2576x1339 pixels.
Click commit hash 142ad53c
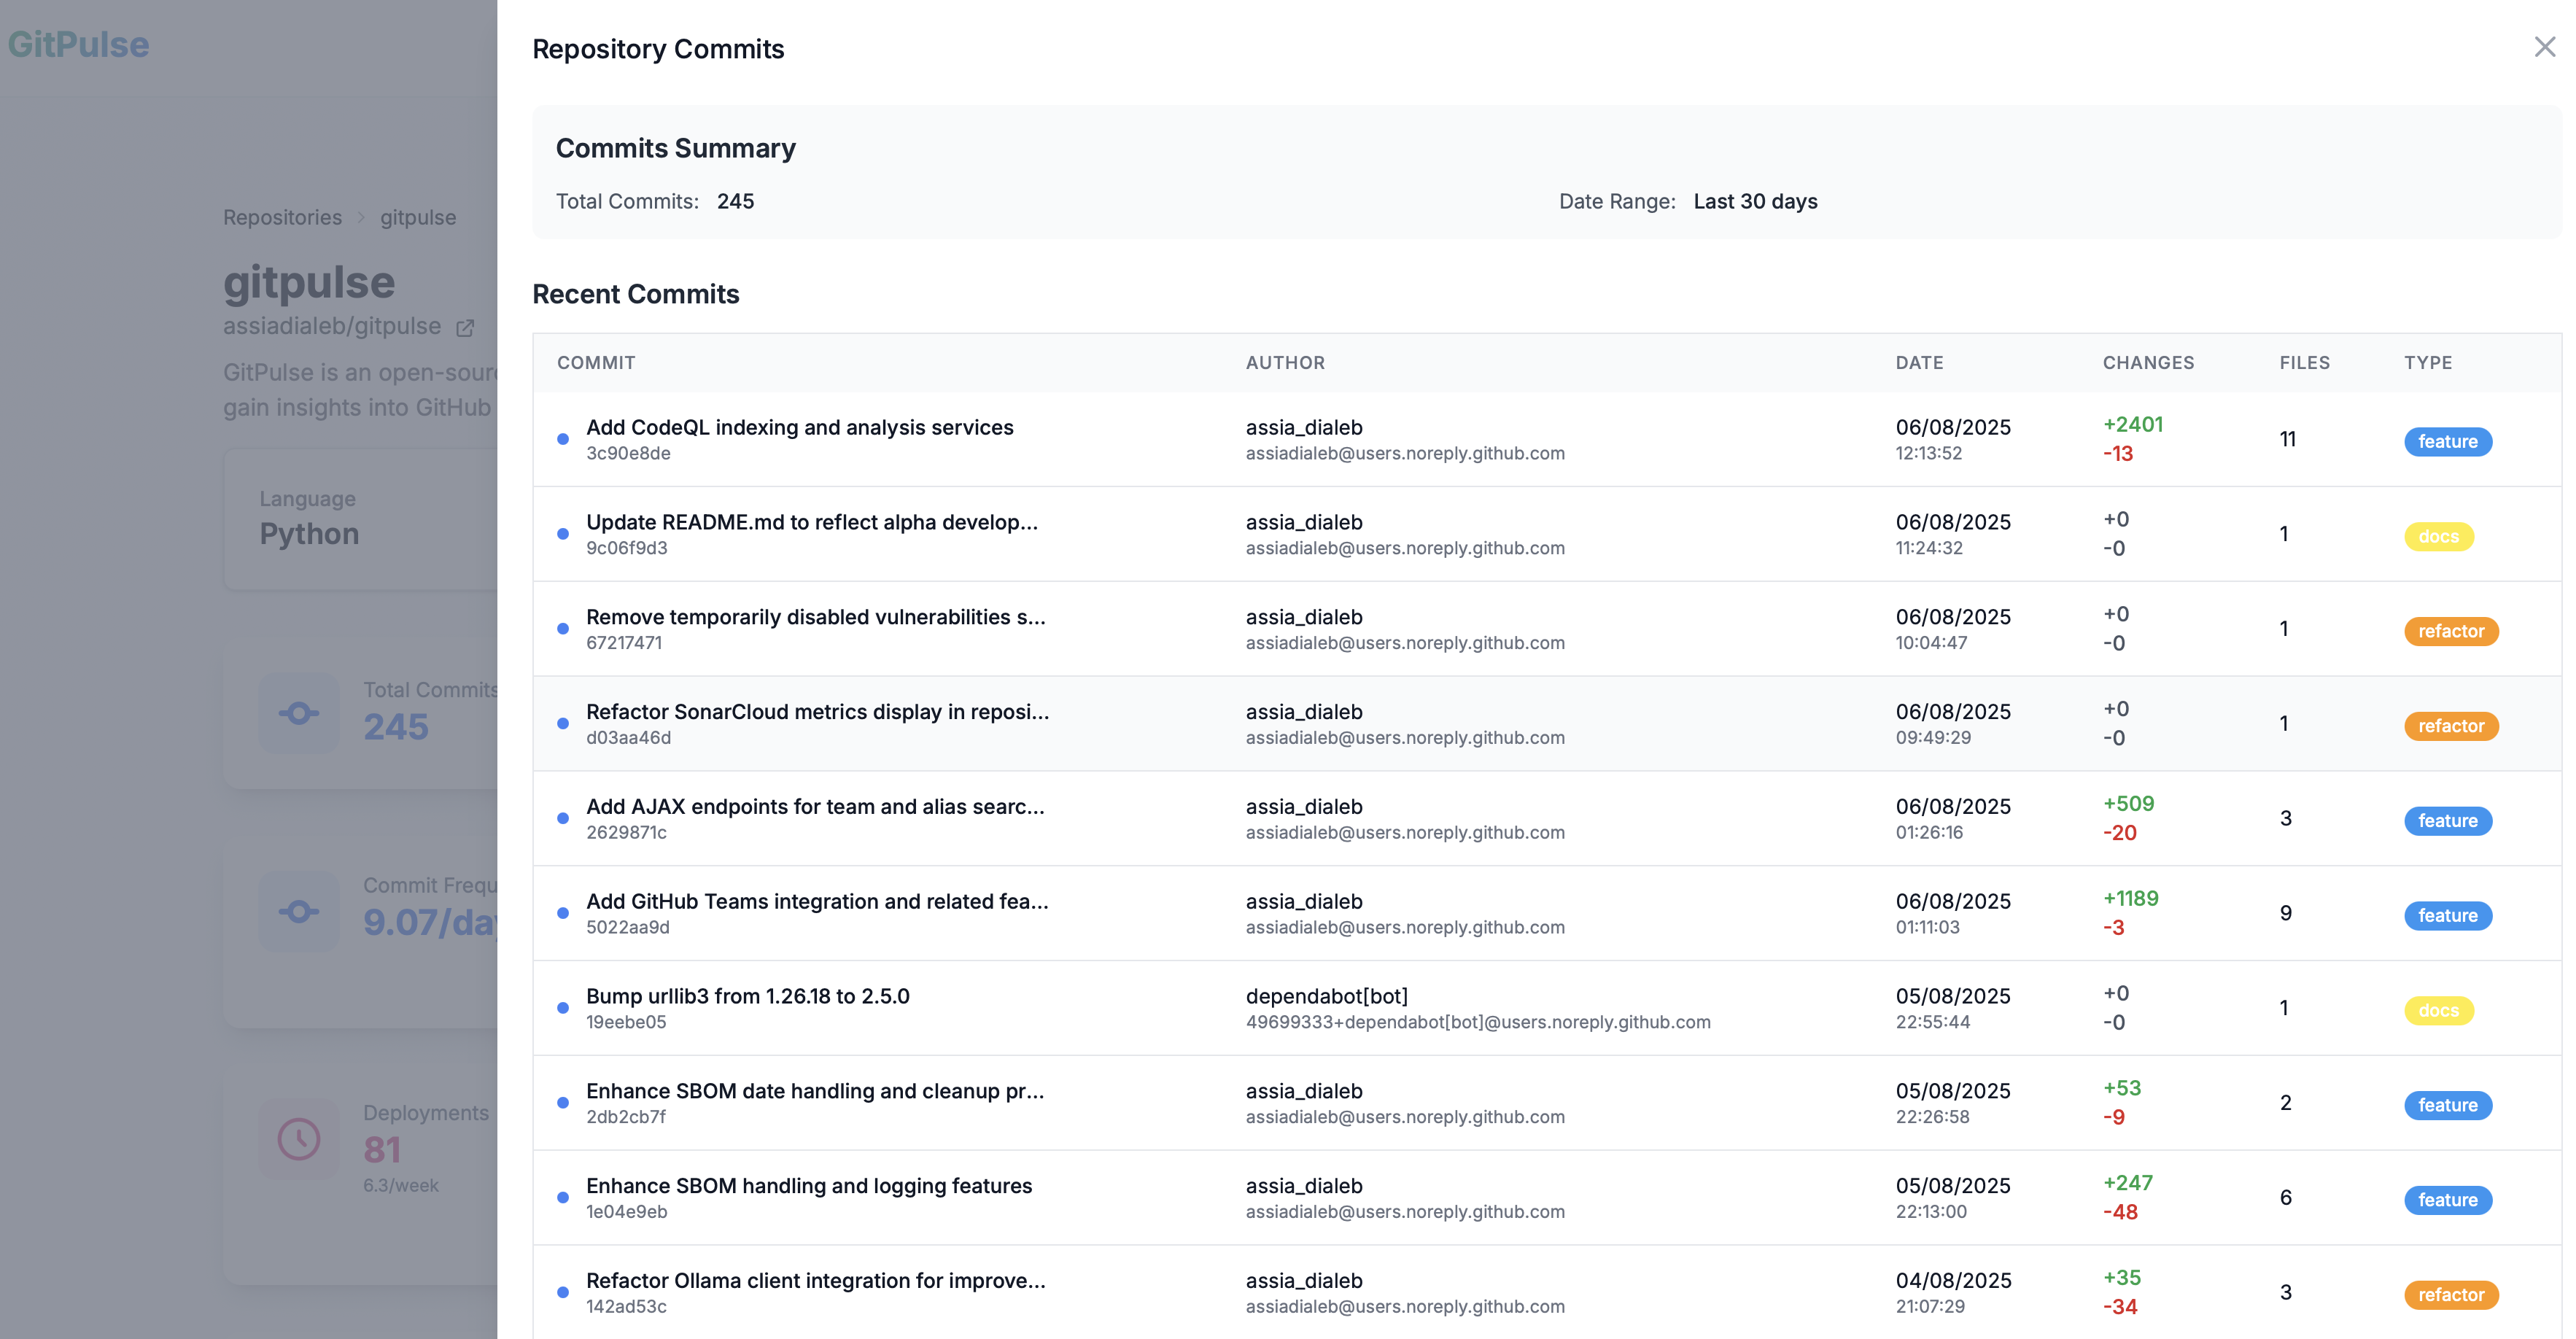(x=626, y=1307)
